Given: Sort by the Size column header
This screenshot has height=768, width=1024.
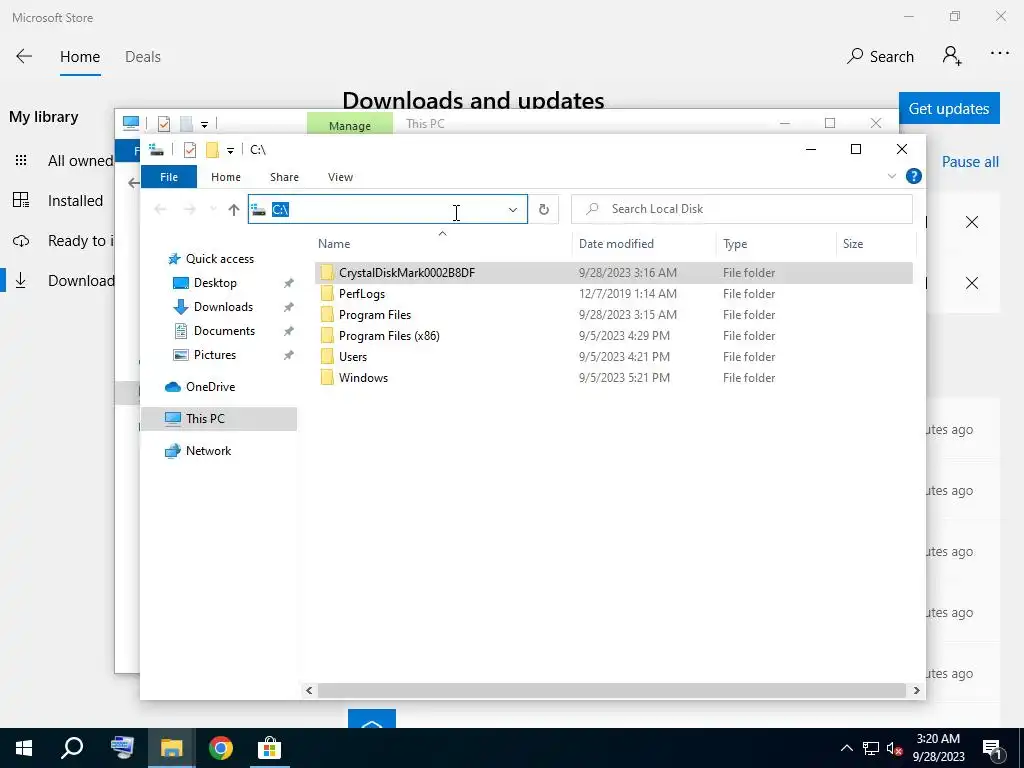Looking at the screenshot, I should (x=852, y=244).
